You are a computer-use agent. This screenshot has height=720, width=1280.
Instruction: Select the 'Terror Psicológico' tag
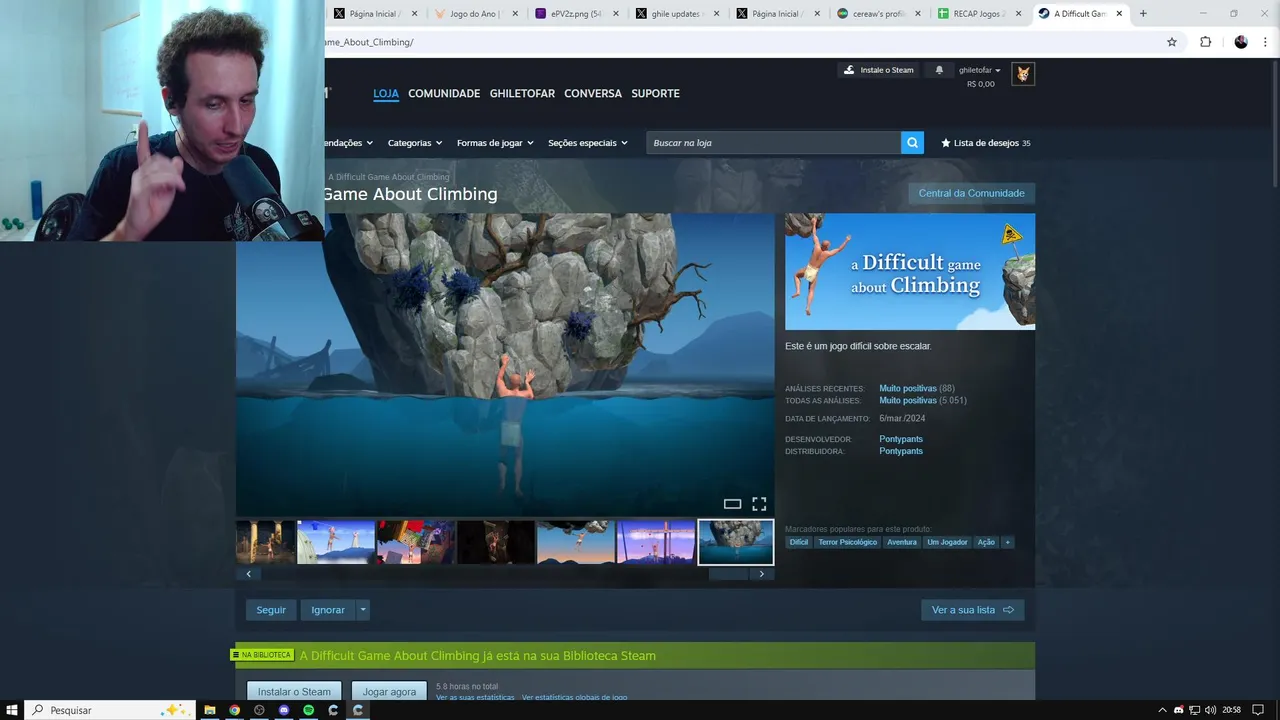coord(847,542)
